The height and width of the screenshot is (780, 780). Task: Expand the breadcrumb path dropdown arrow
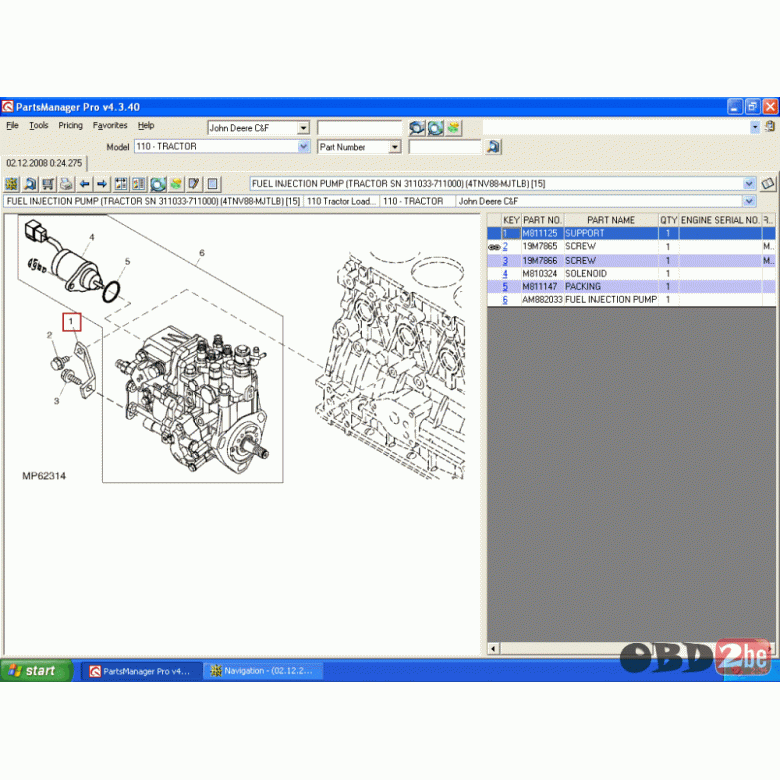(x=749, y=201)
